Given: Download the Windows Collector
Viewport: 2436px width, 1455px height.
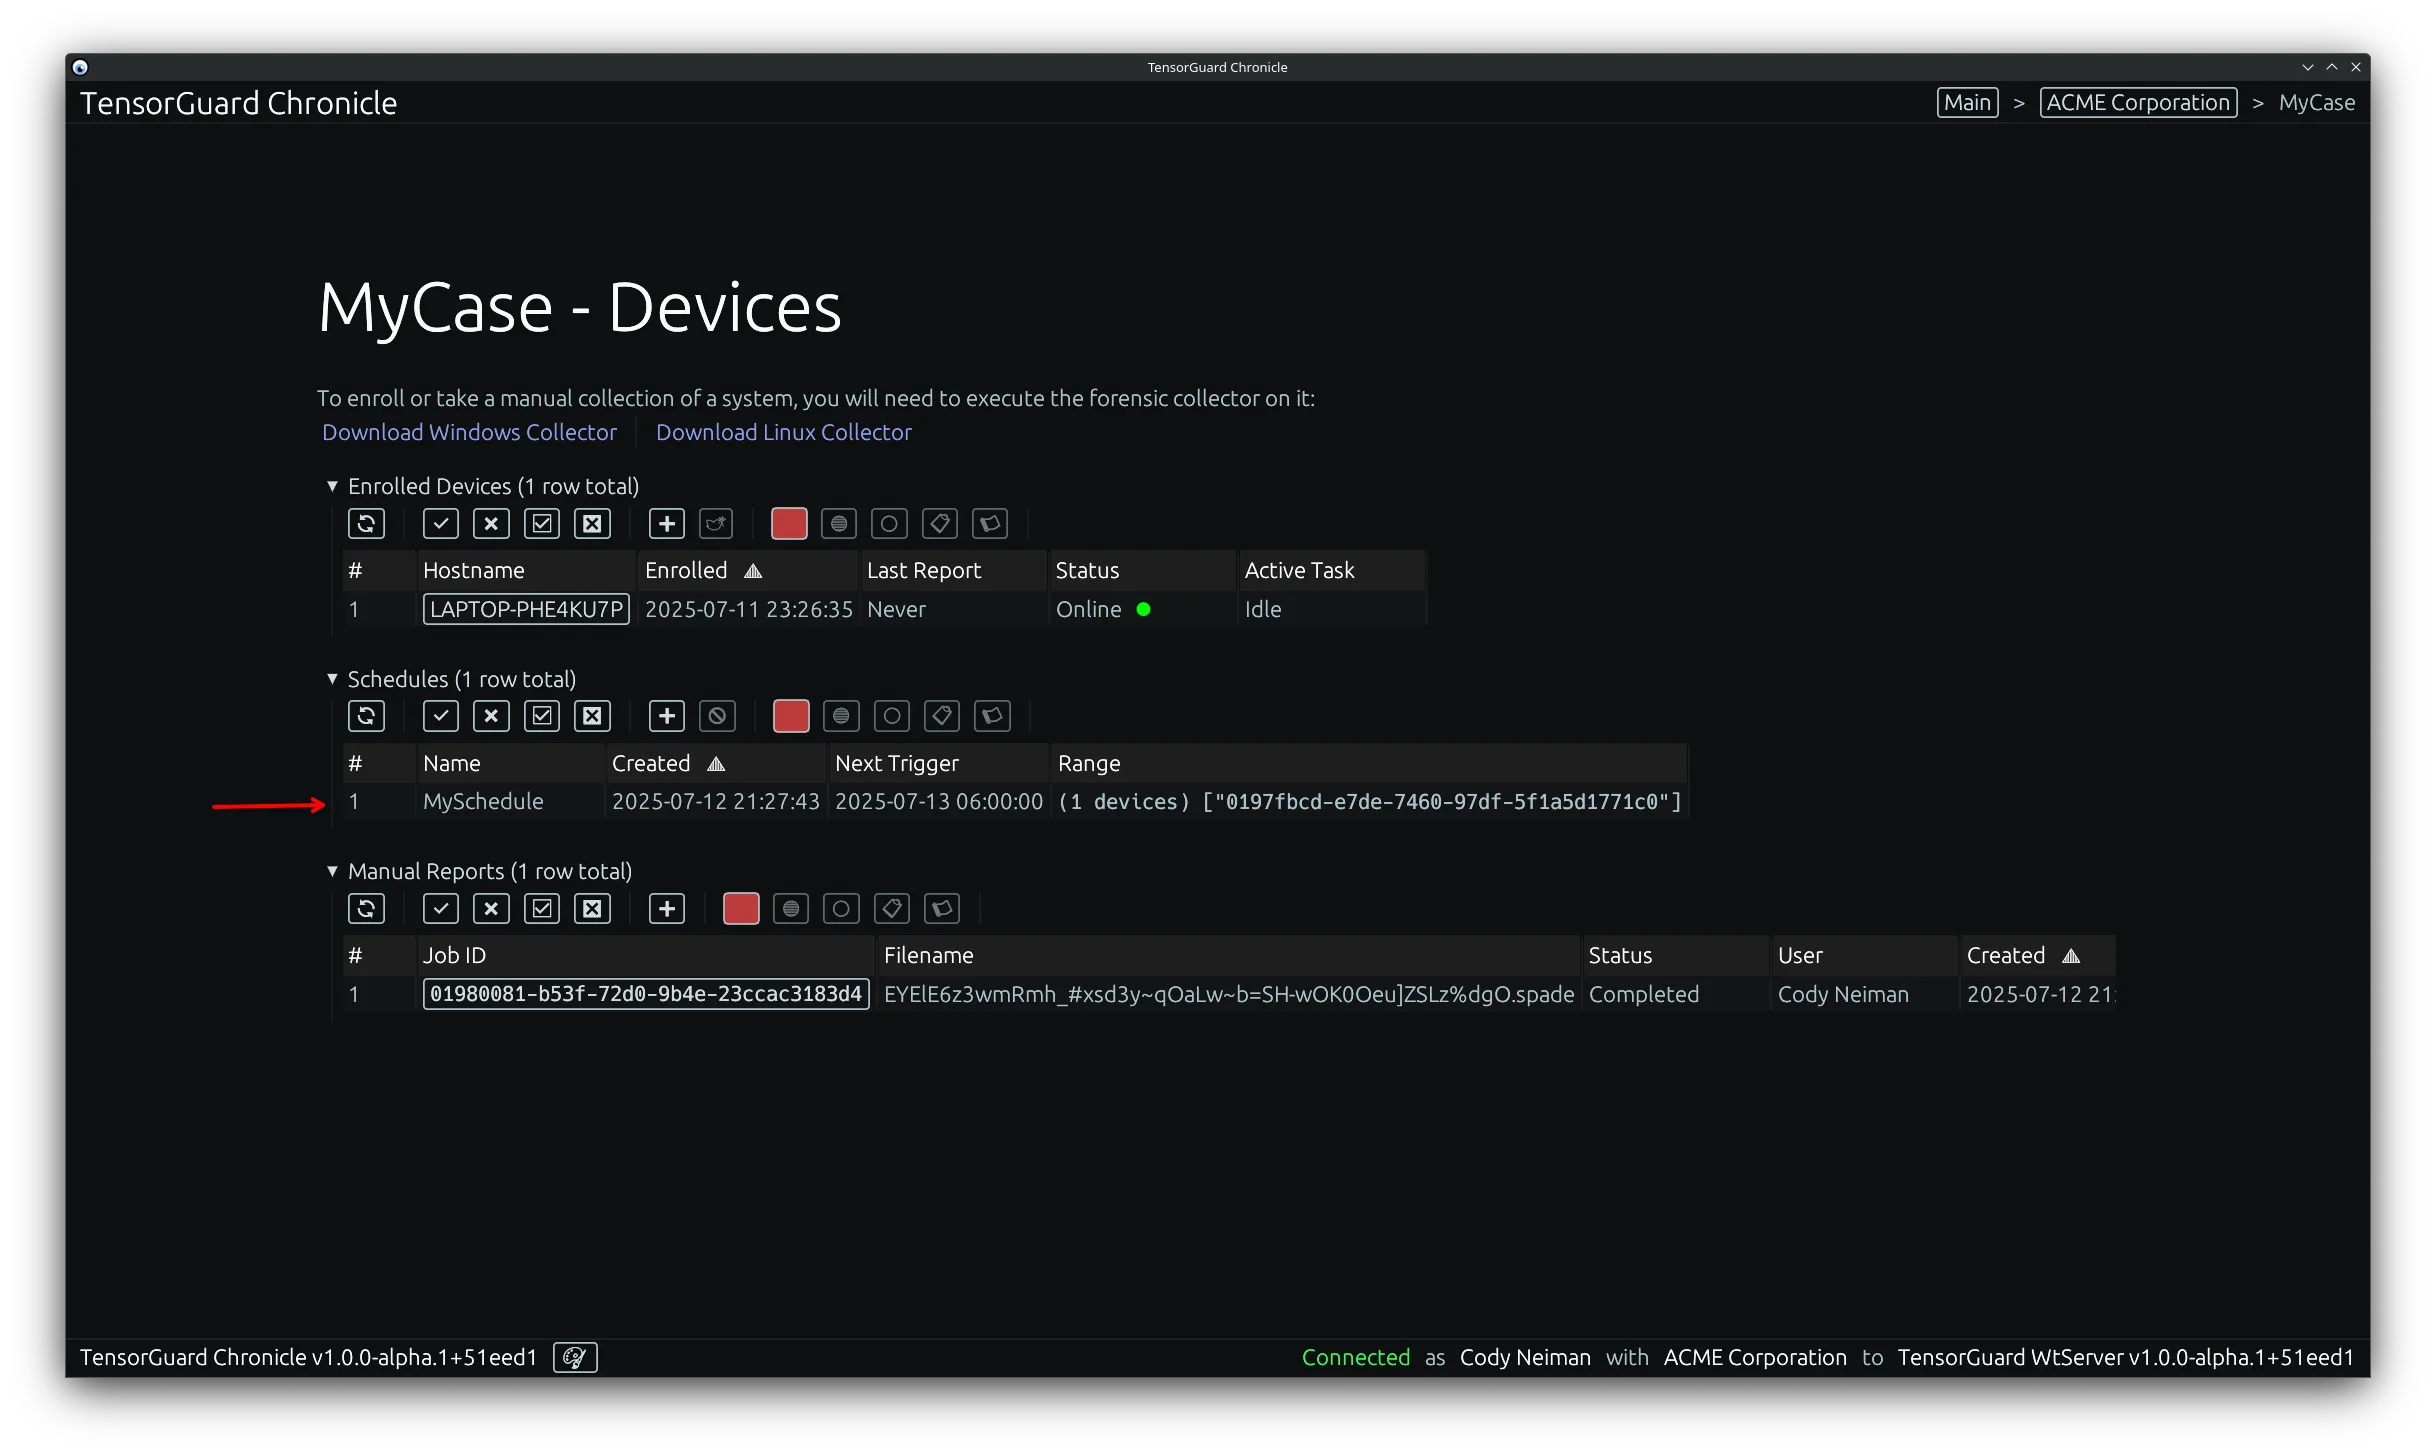Looking at the screenshot, I should (469, 432).
